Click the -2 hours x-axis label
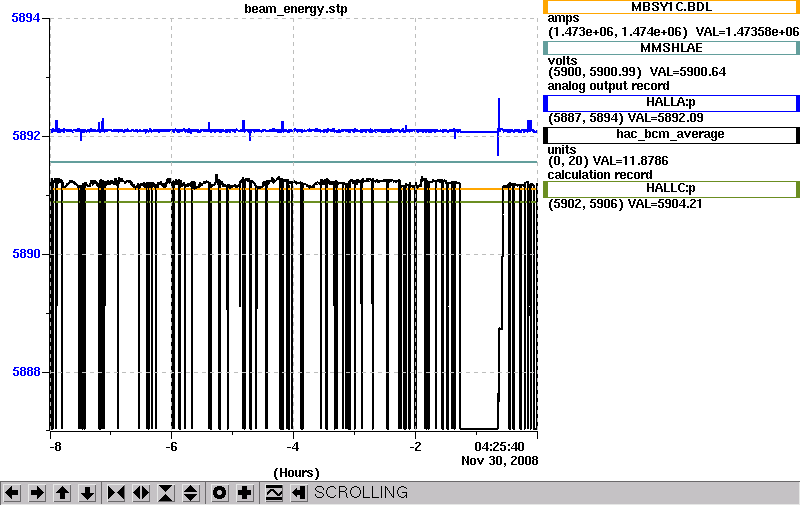The image size is (800, 505). (x=415, y=447)
